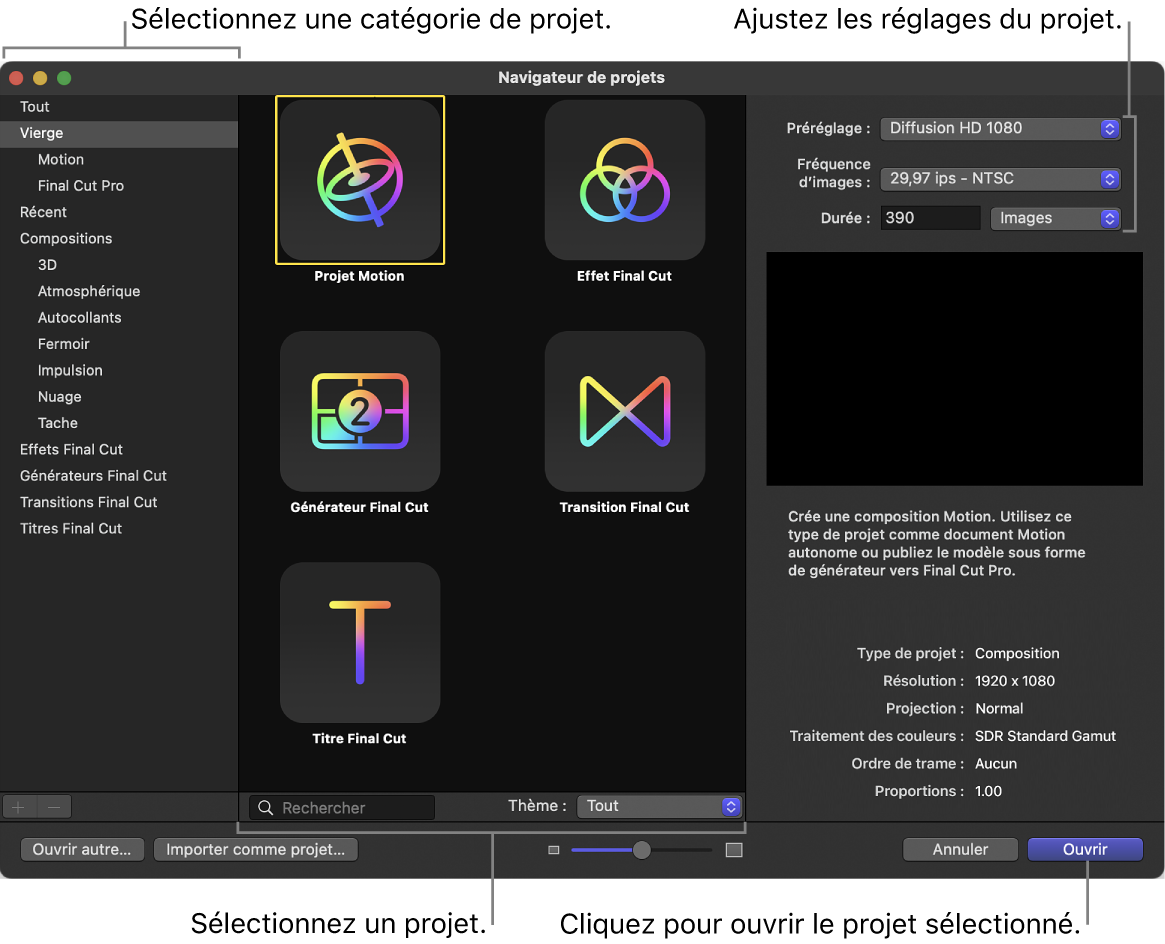
Task: Click the thumbnail size slider handle
Action: coord(642,850)
